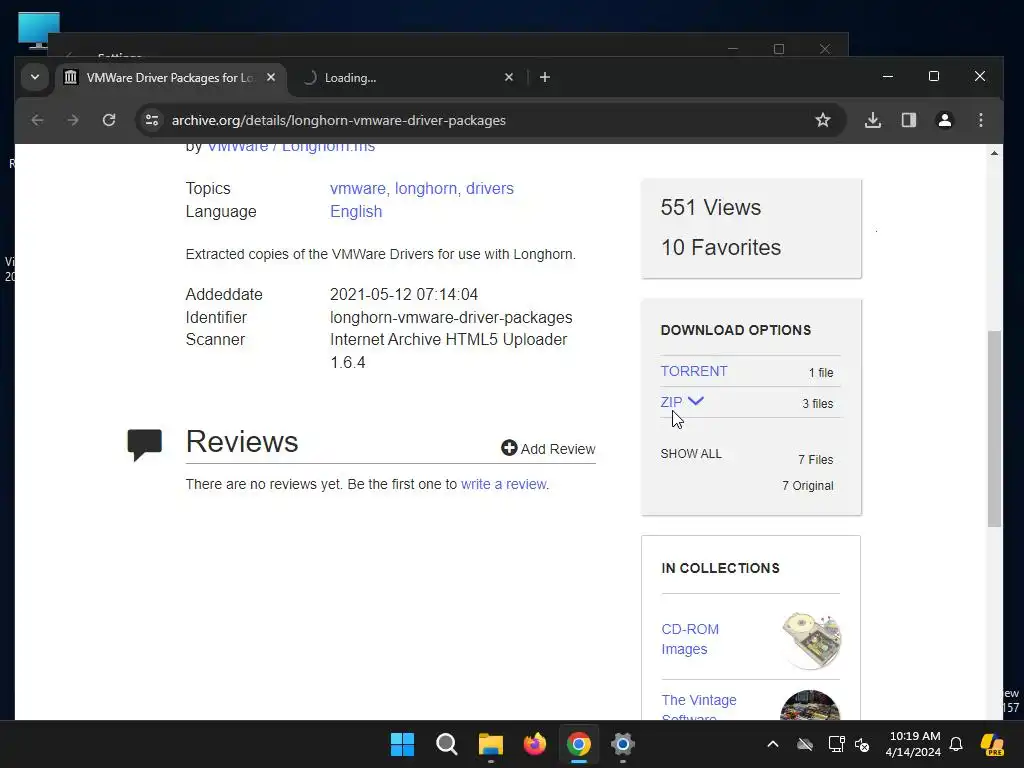Screen dimensions: 1024x768
Task: Open Firefox from the taskbar
Action: (x=535, y=744)
